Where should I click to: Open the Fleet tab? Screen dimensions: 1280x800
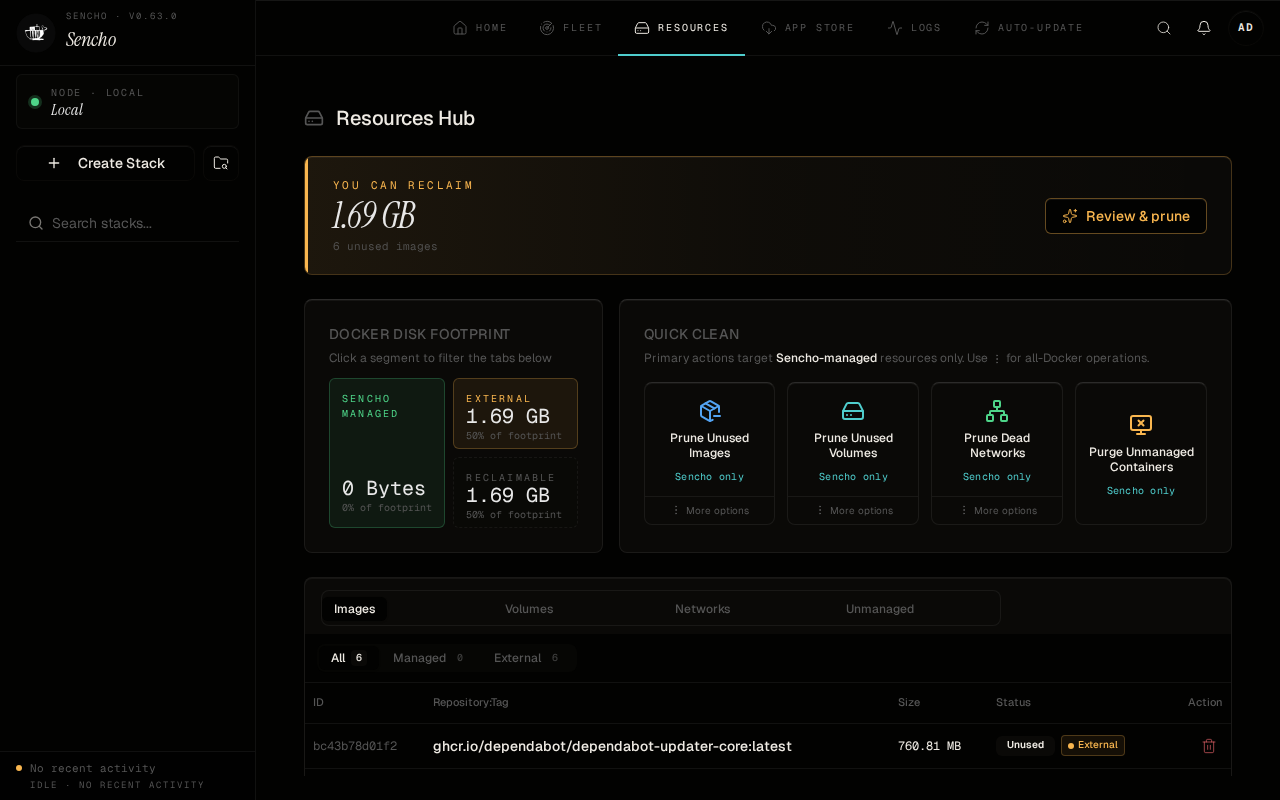571,28
